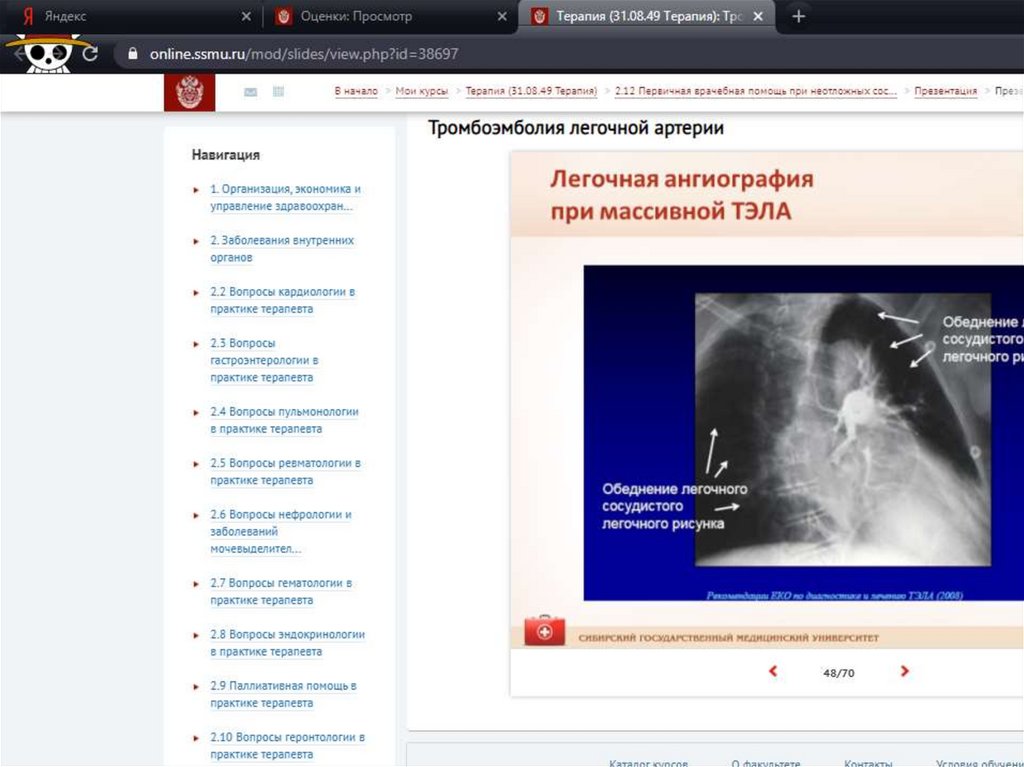Click the red first-aid kit icon
The width and height of the screenshot is (1024, 767).
(544, 630)
